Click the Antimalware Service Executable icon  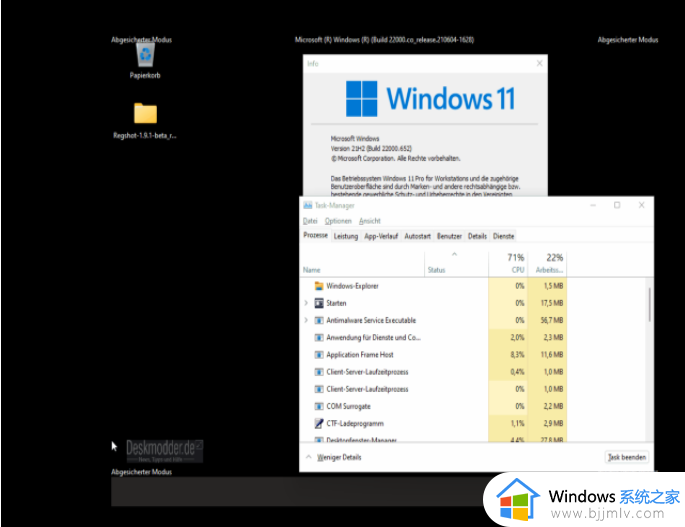(x=319, y=320)
